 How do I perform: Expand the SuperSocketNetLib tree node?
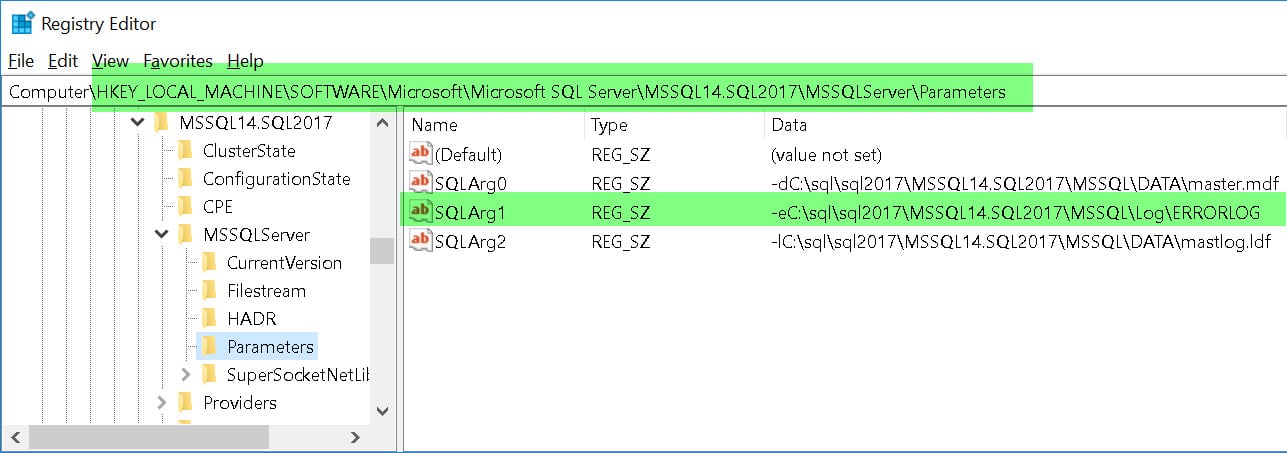185,375
